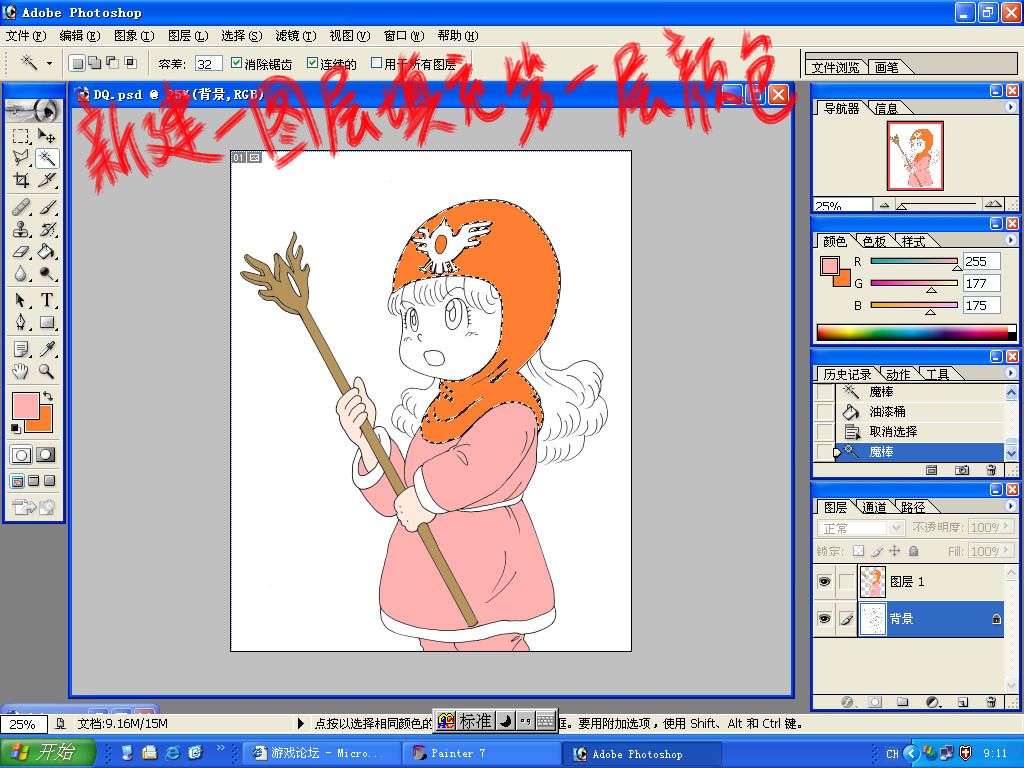Screen dimensions: 1024x768
Task: Select the Hand tool
Action: (x=21, y=372)
